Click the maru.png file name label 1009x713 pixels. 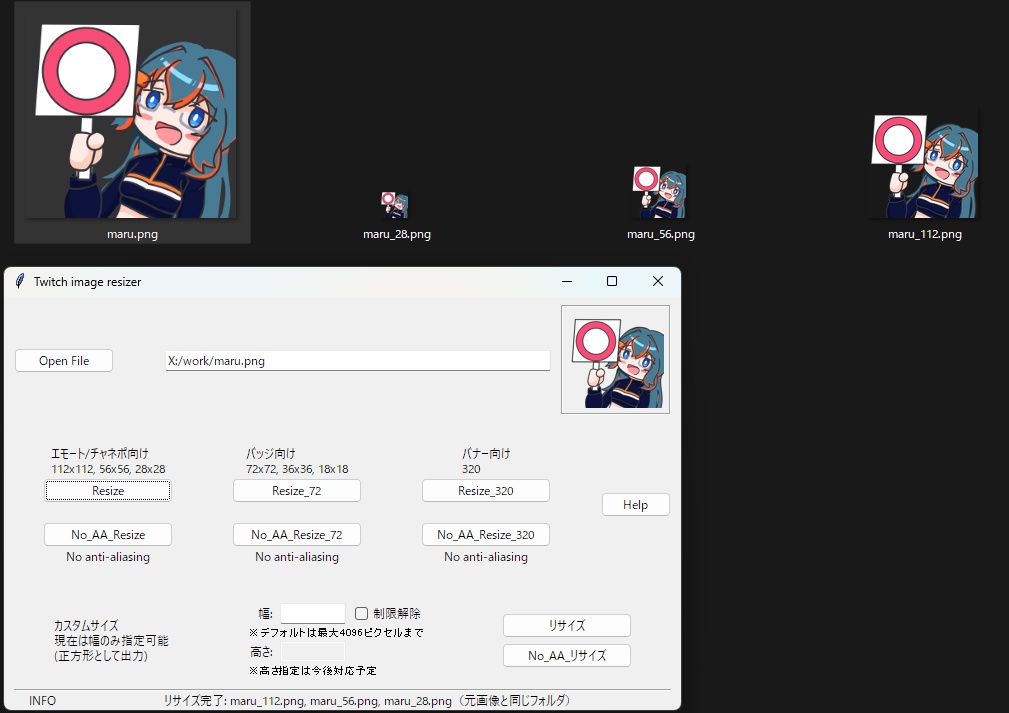click(132, 234)
